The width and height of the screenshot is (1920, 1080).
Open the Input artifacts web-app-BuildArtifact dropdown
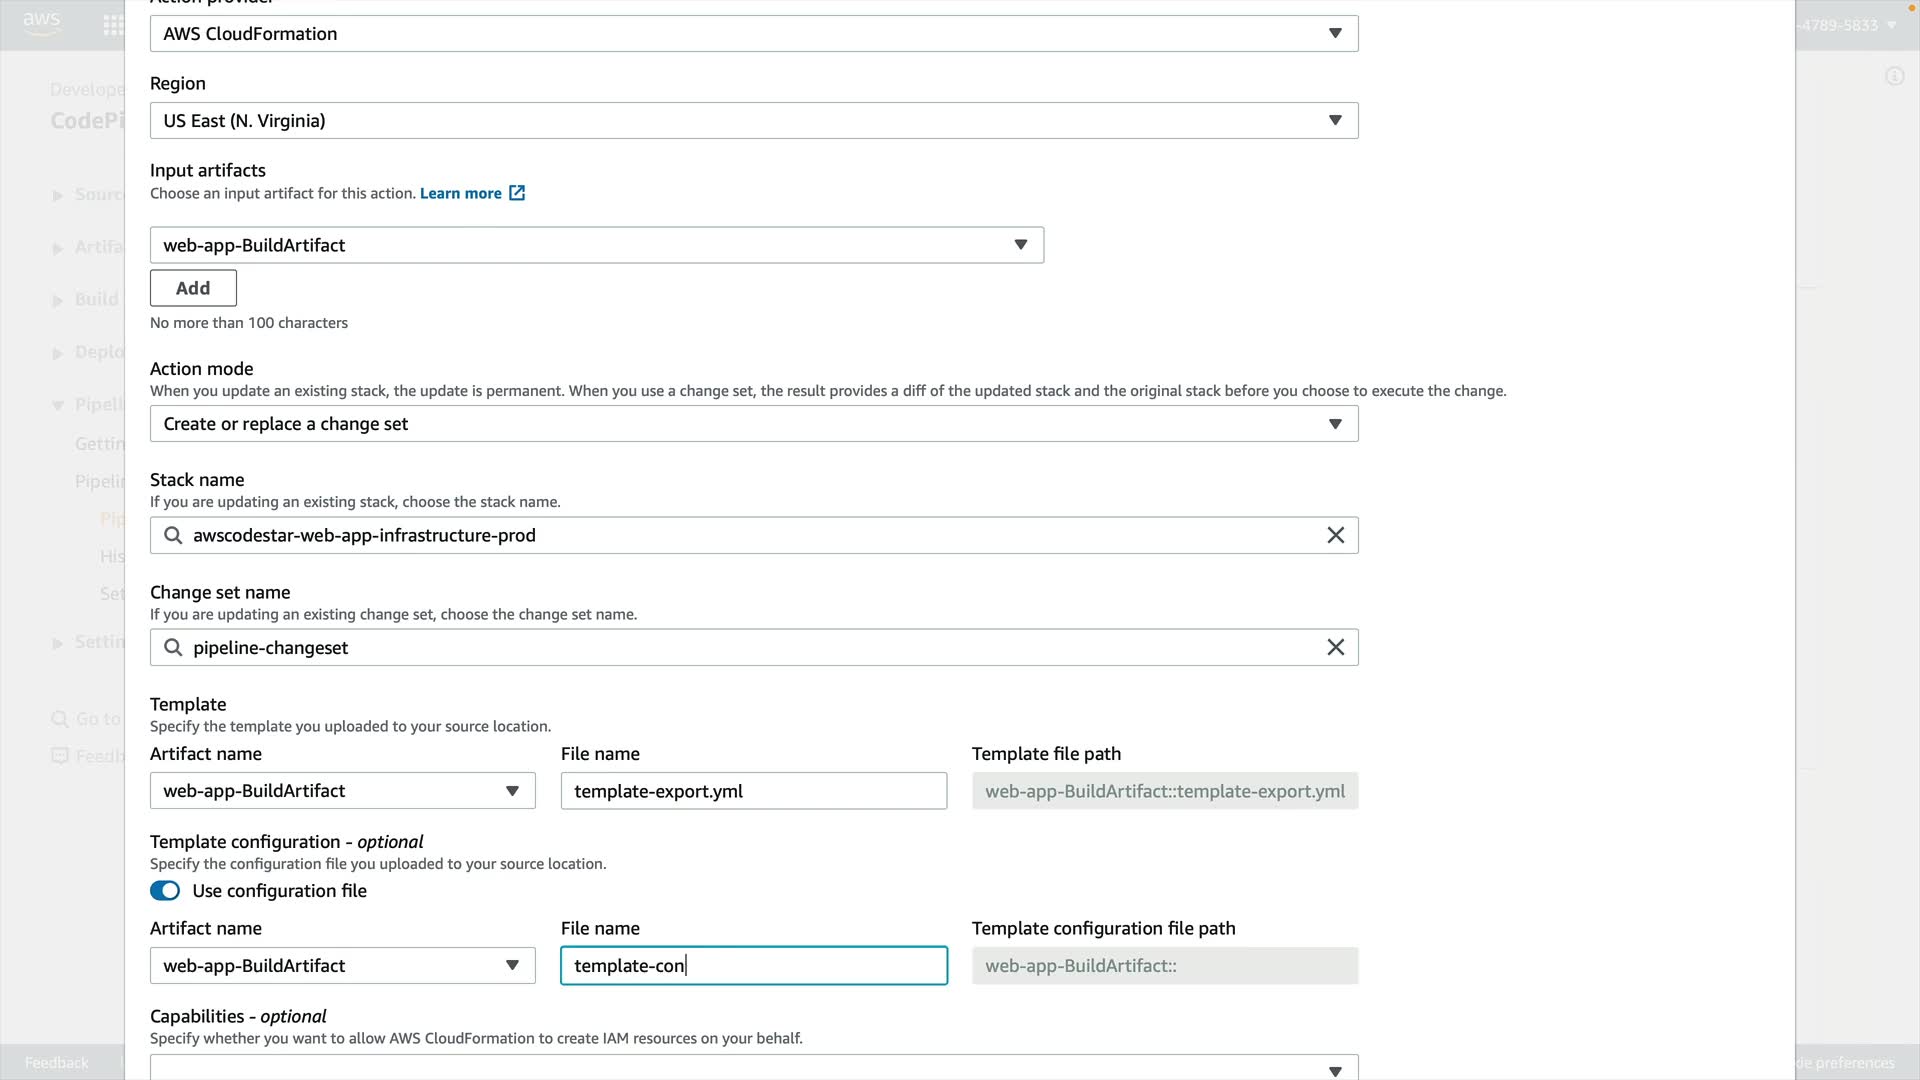pyautogui.click(x=596, y=245)
